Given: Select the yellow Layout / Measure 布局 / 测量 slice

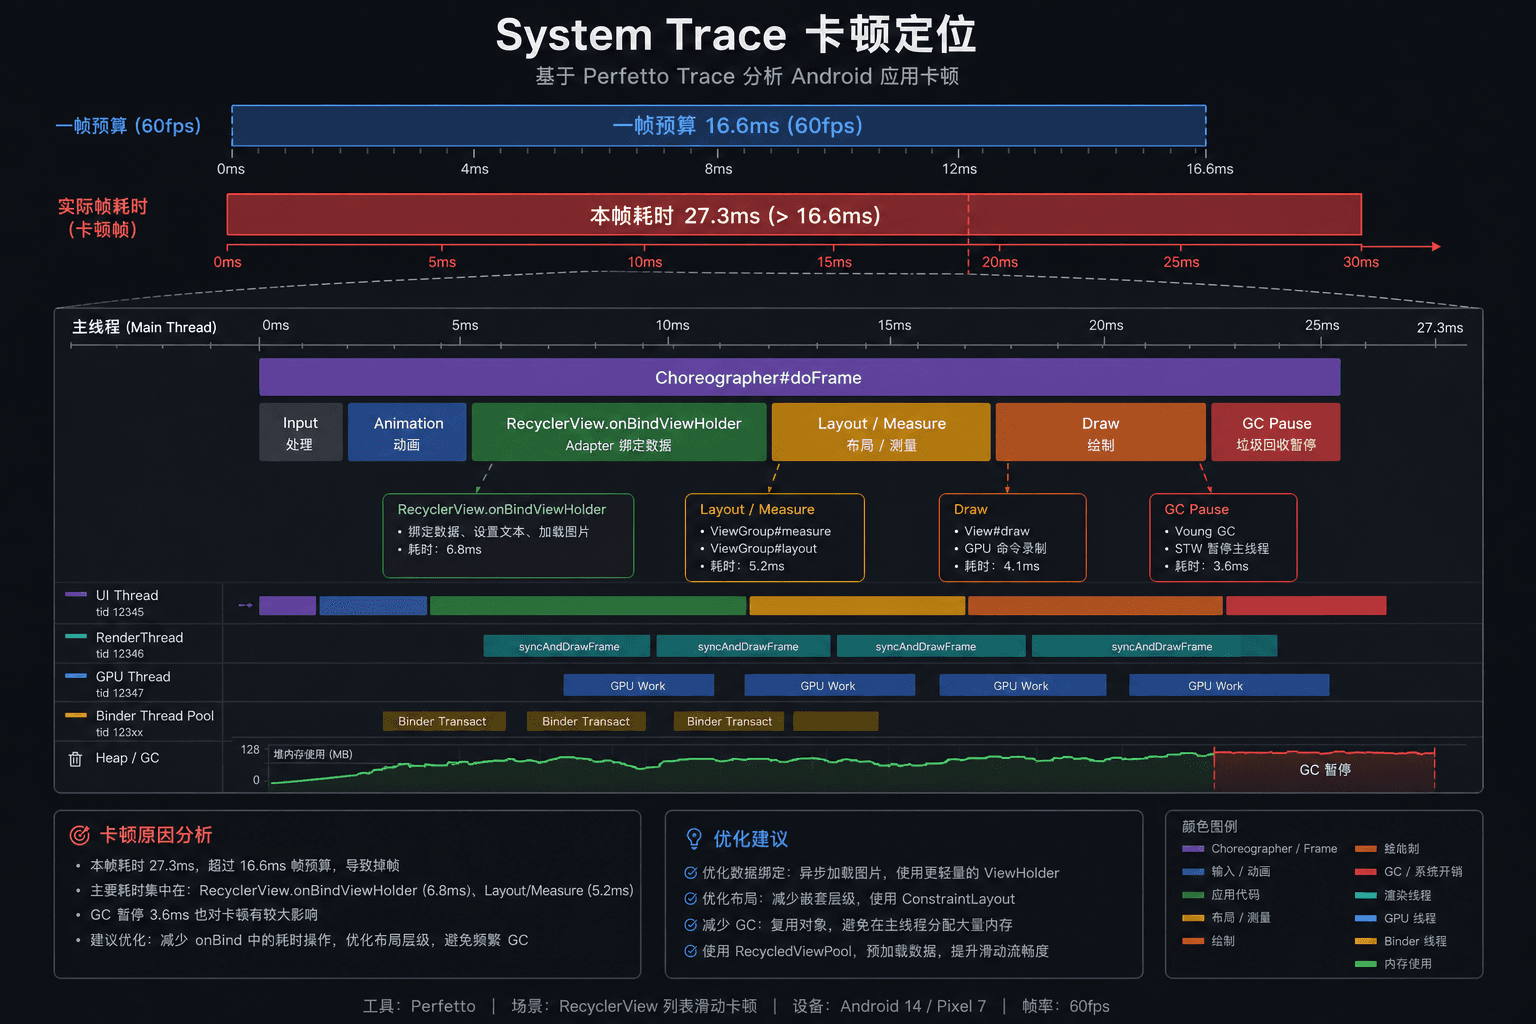Looking at the screenshot, I should (881, 432).
